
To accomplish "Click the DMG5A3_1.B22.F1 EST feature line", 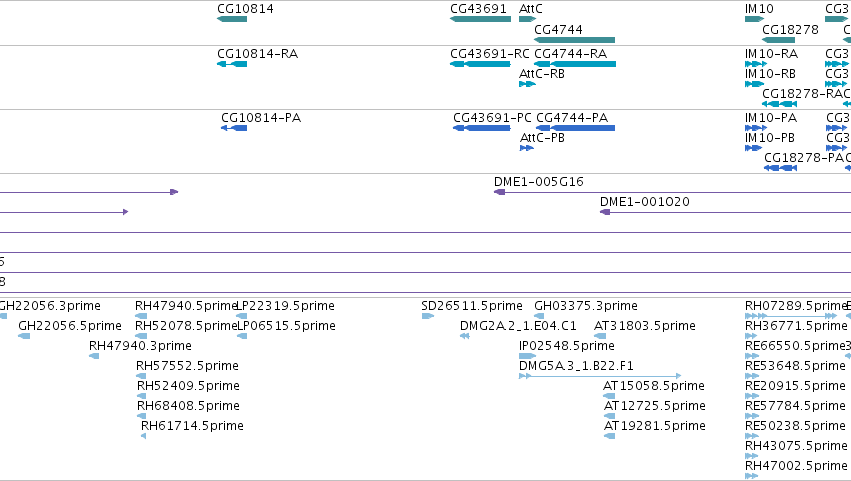I will point(600,376).
